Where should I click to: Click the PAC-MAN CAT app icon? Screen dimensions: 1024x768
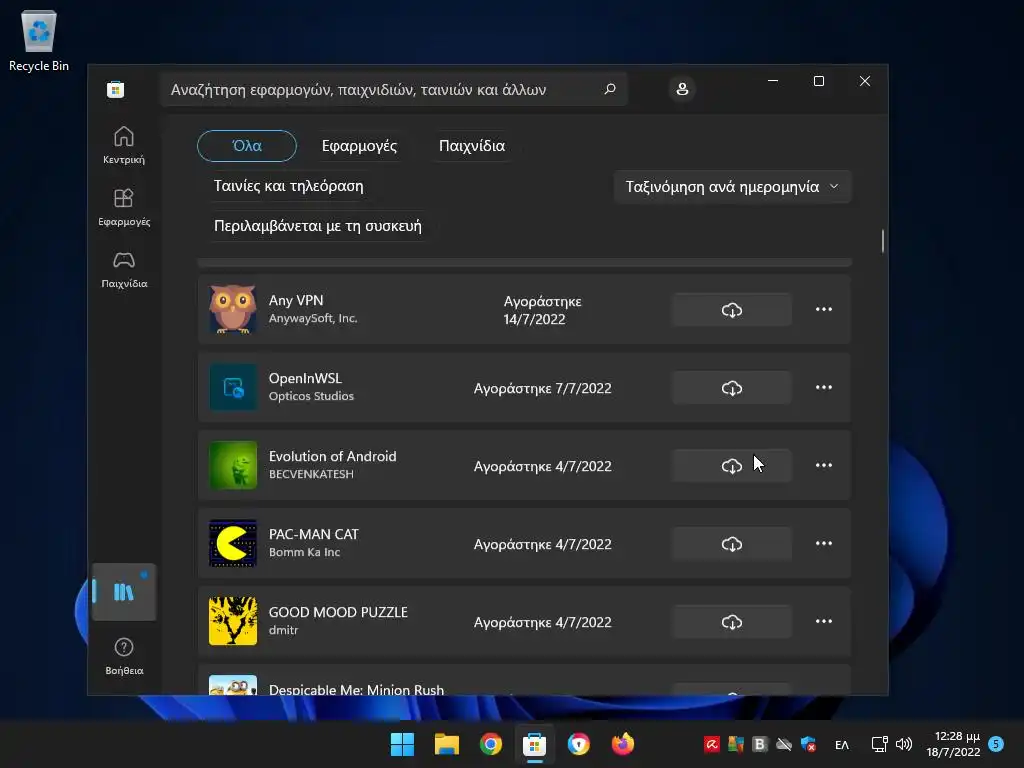[x=232, y=543]
